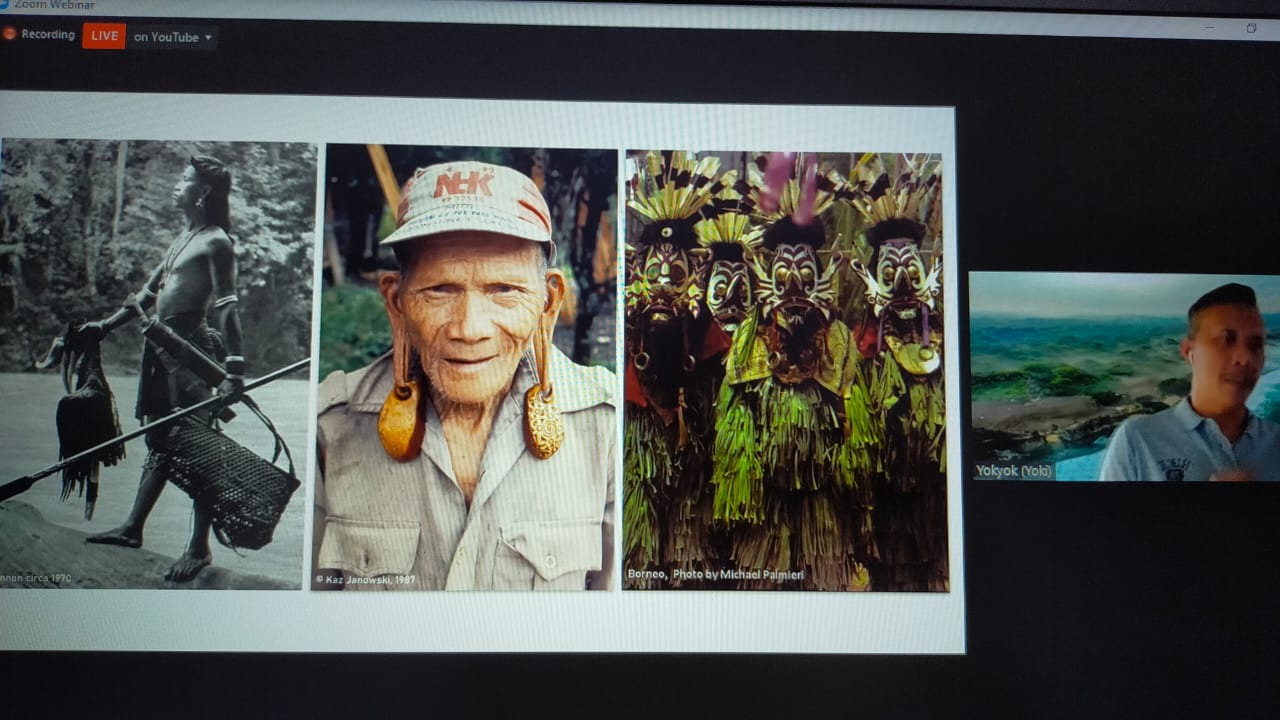Click the Zoom app icon in title bar
Screen dimensions: 1280x720
[x=4, y=4]
